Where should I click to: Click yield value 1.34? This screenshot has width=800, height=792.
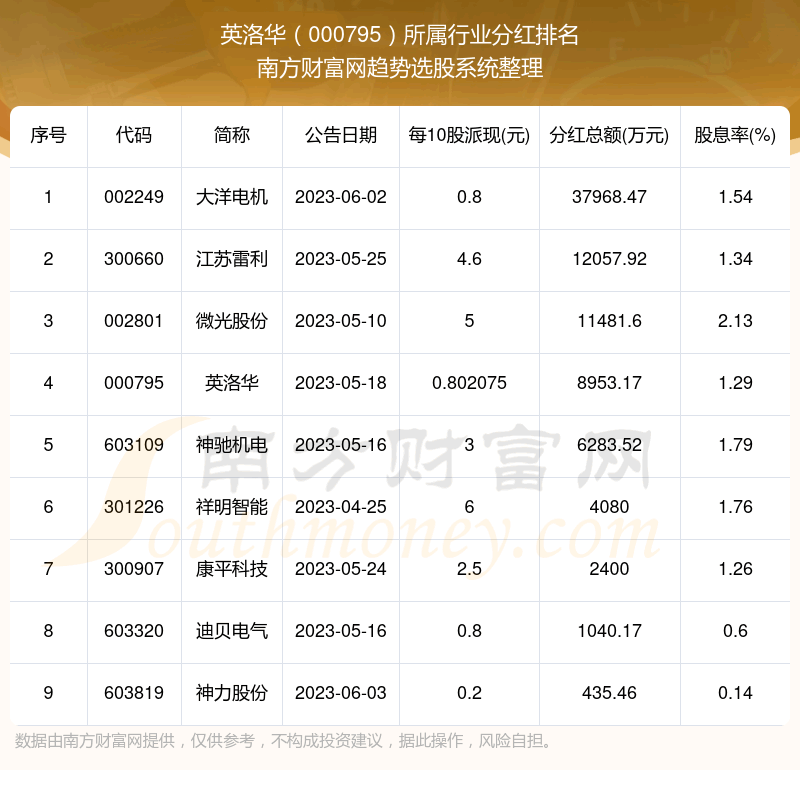[x=735, y=259]
